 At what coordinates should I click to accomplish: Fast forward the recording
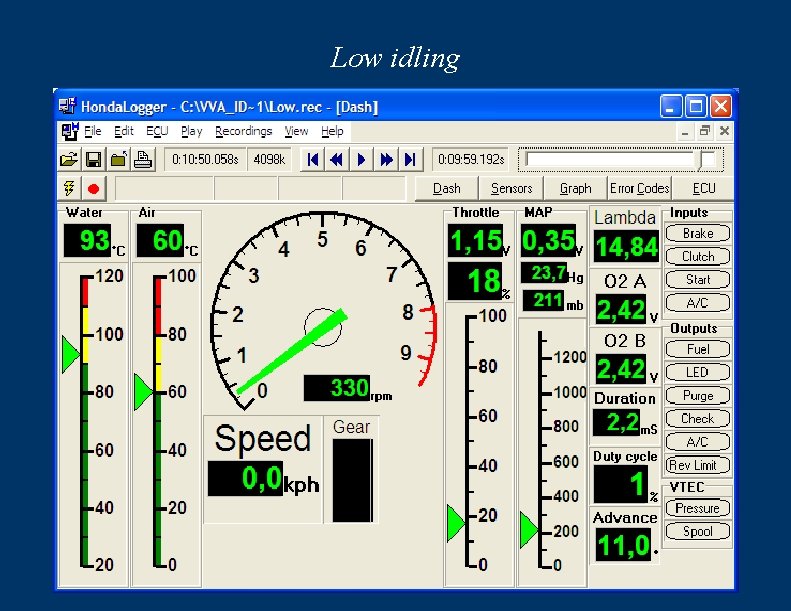tap(386, 160)
